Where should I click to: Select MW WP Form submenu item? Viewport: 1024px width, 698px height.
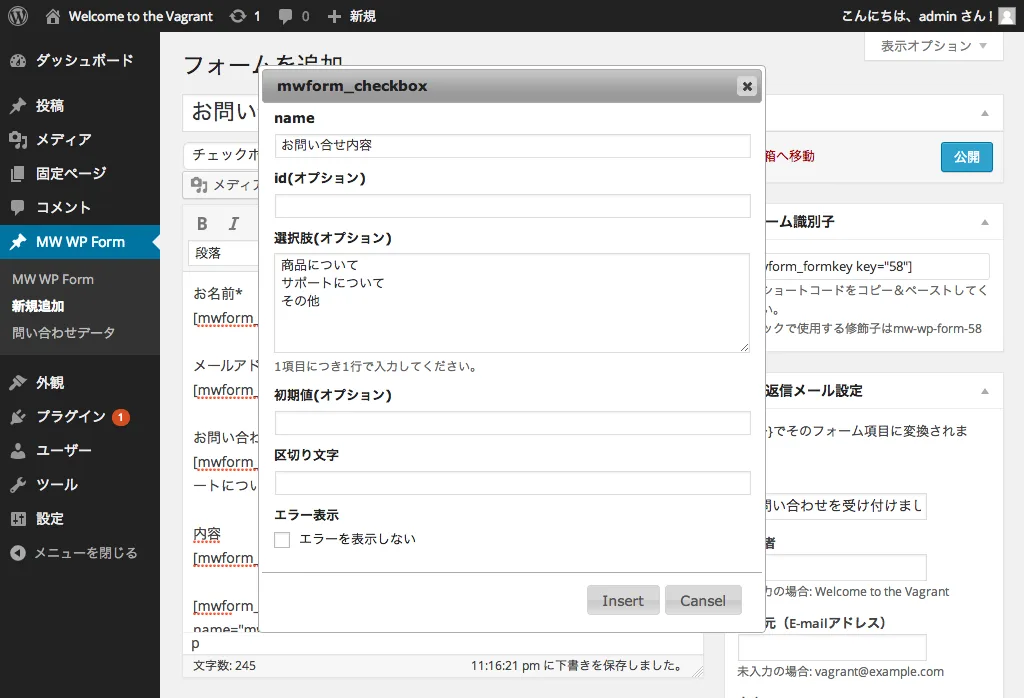click(x=53, y=279)
